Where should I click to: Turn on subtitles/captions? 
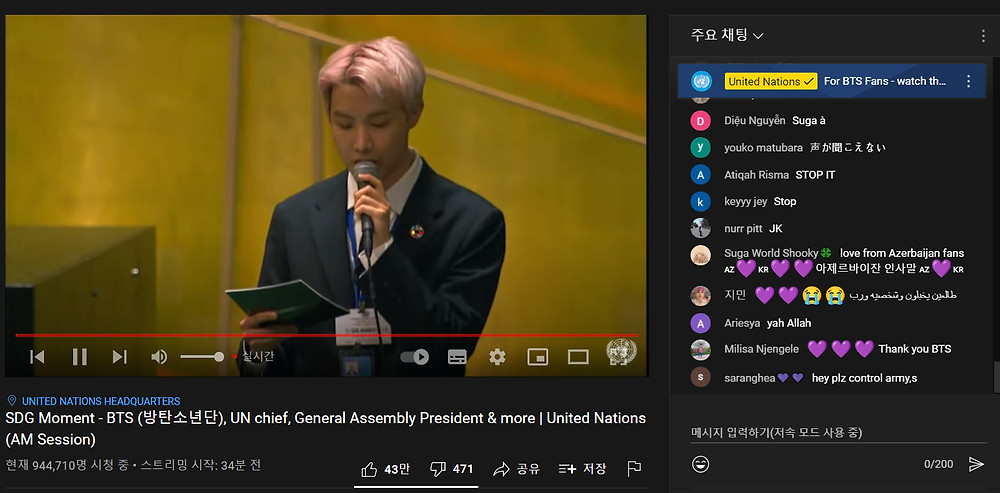pyautogui.click(x=457, y=357)
